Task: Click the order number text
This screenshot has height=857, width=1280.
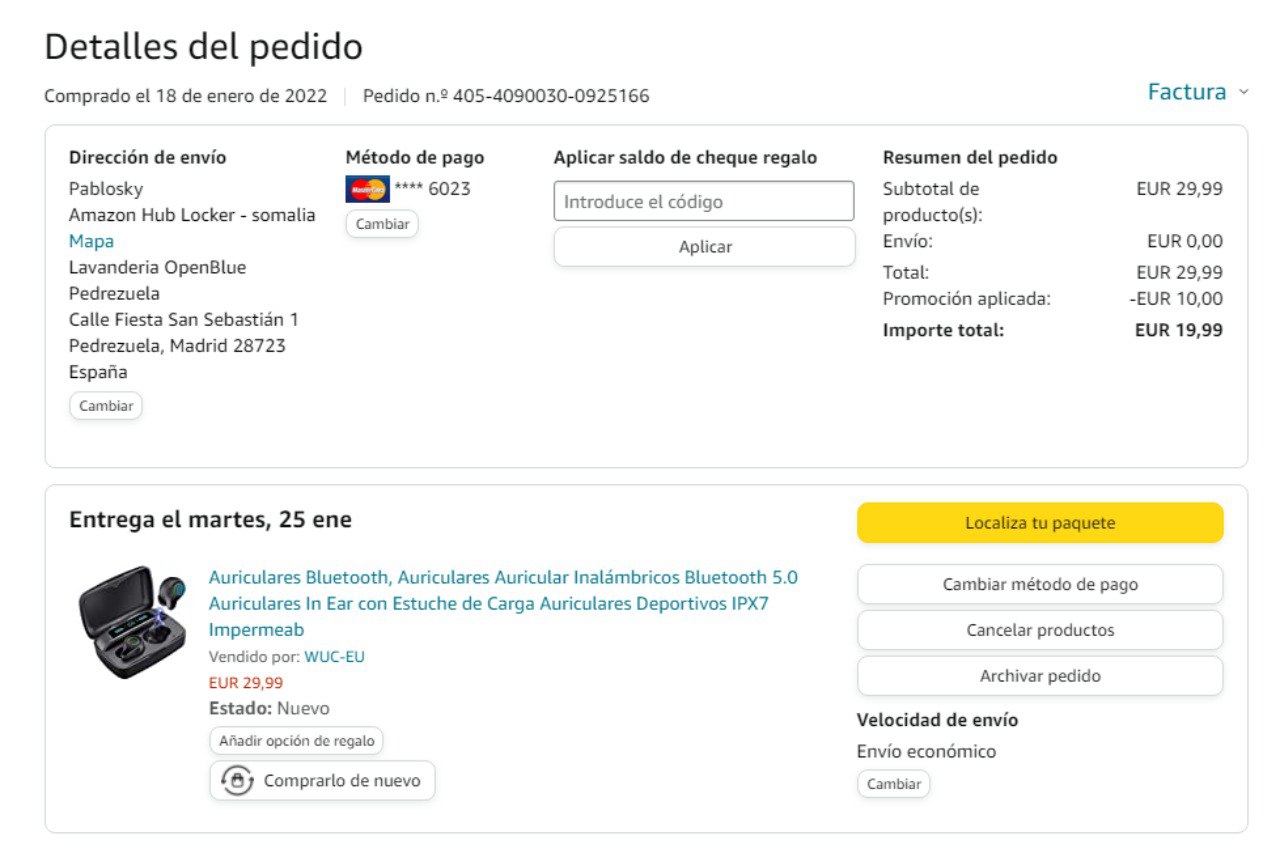Action: (506, 96)
